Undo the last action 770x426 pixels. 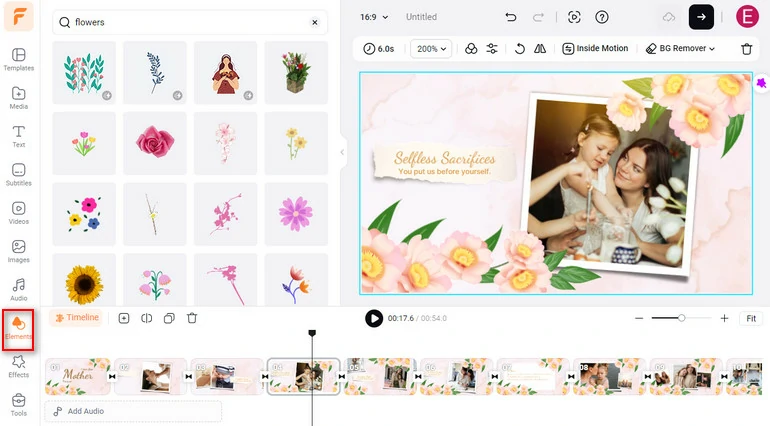(511, 17)
